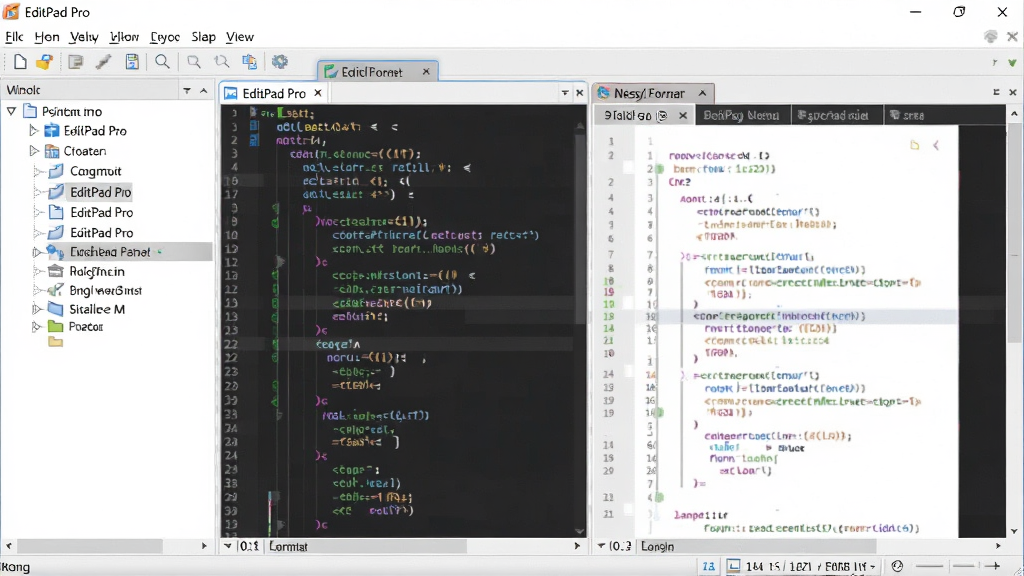1024x576 pixels.
Task: Click right editor scrollbar up arrow
Action: 1014,114
